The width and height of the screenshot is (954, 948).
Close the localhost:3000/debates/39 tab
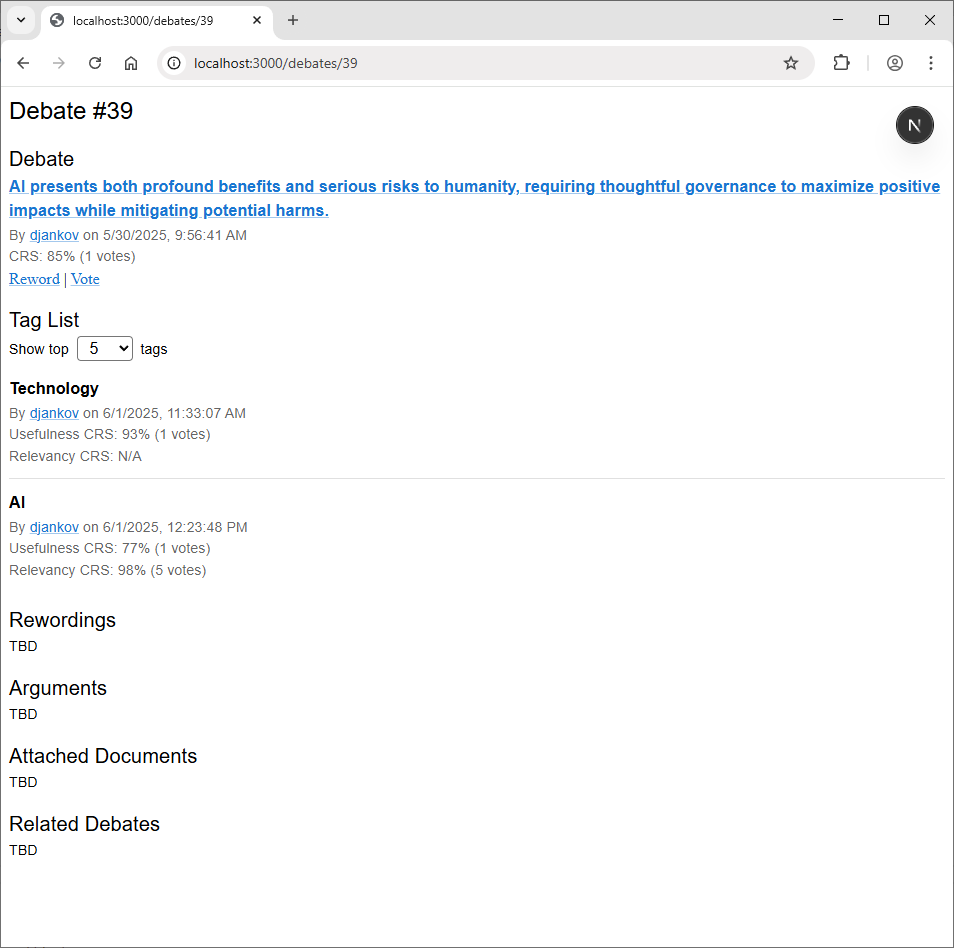click(x=257, y=21)
